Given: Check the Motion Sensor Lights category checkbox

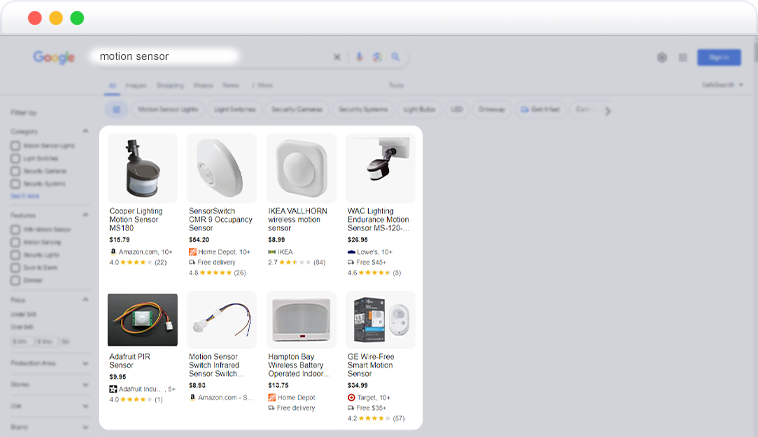Looking at the screenshot, I should 15,146.
